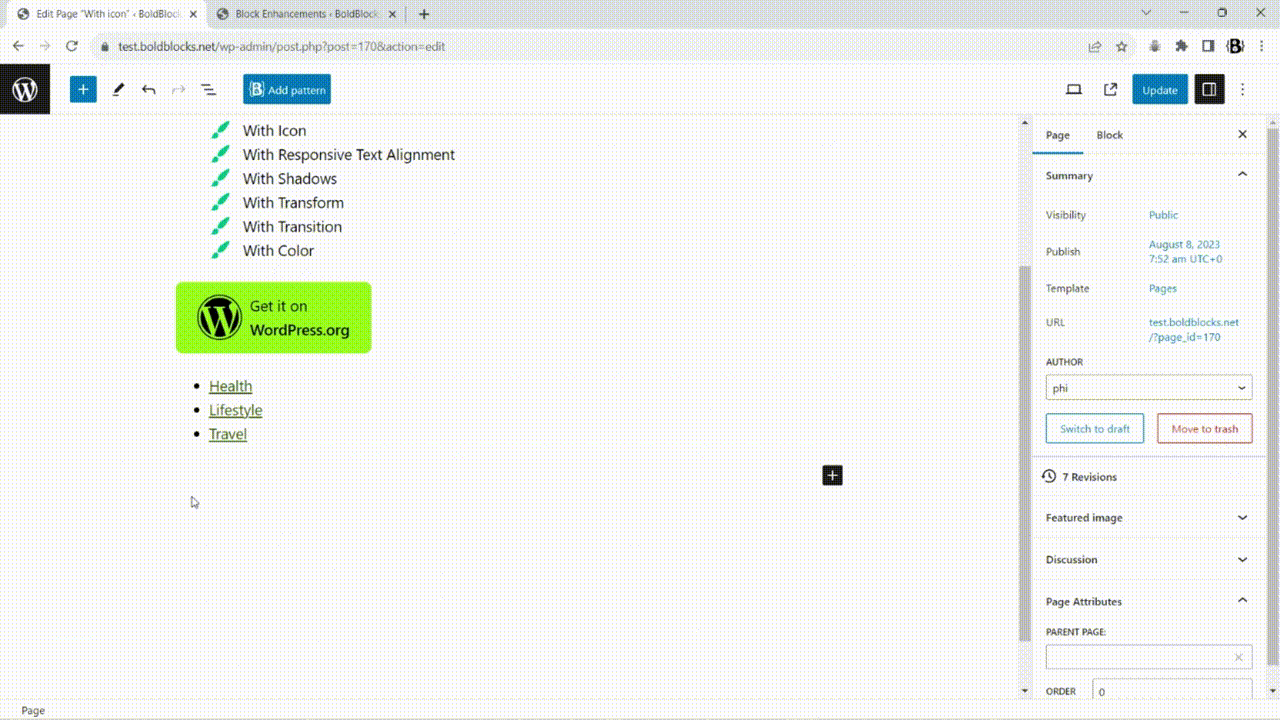
Task: Open the WordPress logo dashboard link
Action: (x=25, y=90)
